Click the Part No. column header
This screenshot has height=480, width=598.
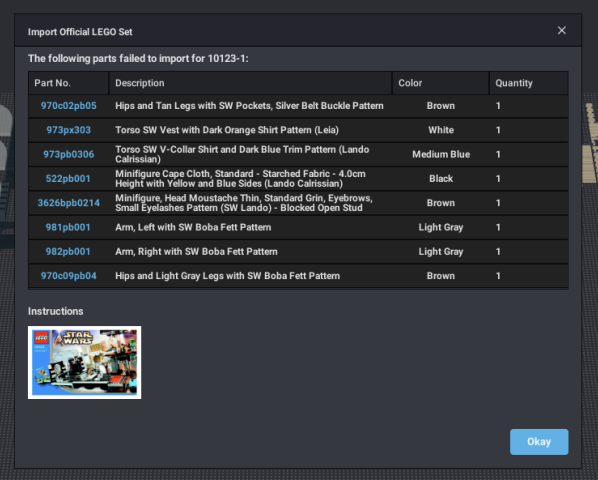coord(69,83)
